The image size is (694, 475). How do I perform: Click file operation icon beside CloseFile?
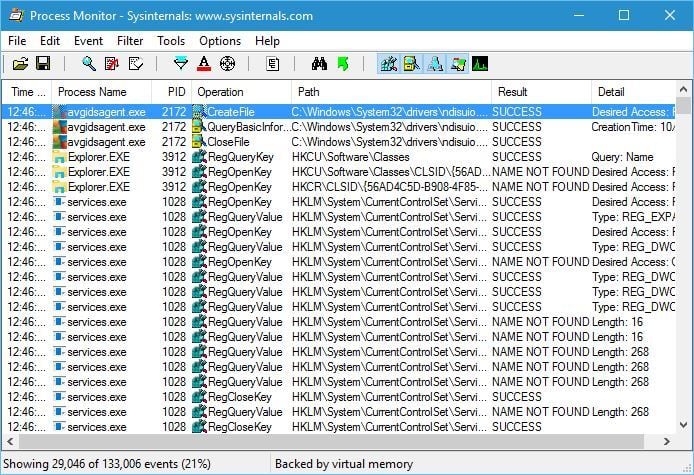[199, 142]
